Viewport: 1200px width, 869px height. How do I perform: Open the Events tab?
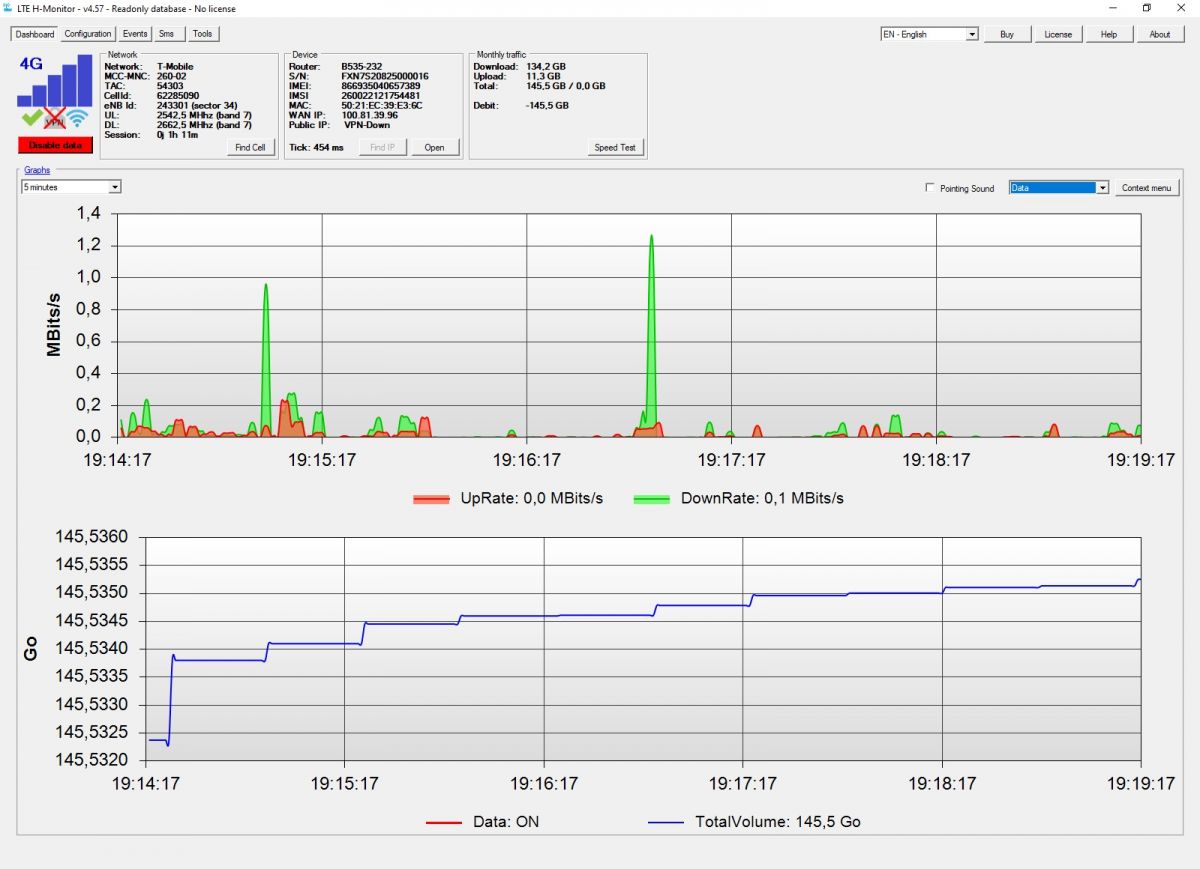135,34
